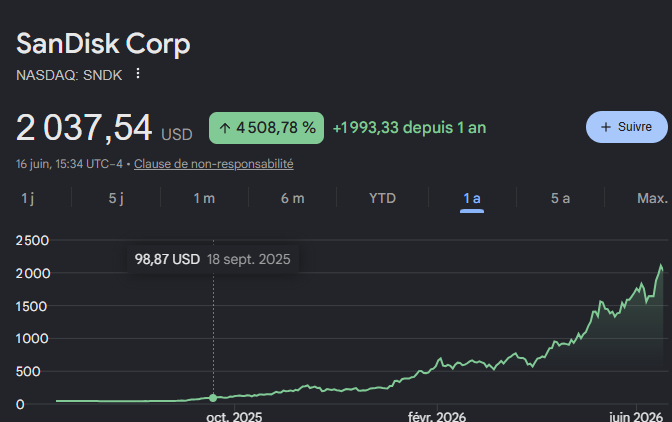The width and height of the screenshot is (672, 422).
Task: Open the three-dot options menu beside SNDK
Action: click(x=138, y=74)
